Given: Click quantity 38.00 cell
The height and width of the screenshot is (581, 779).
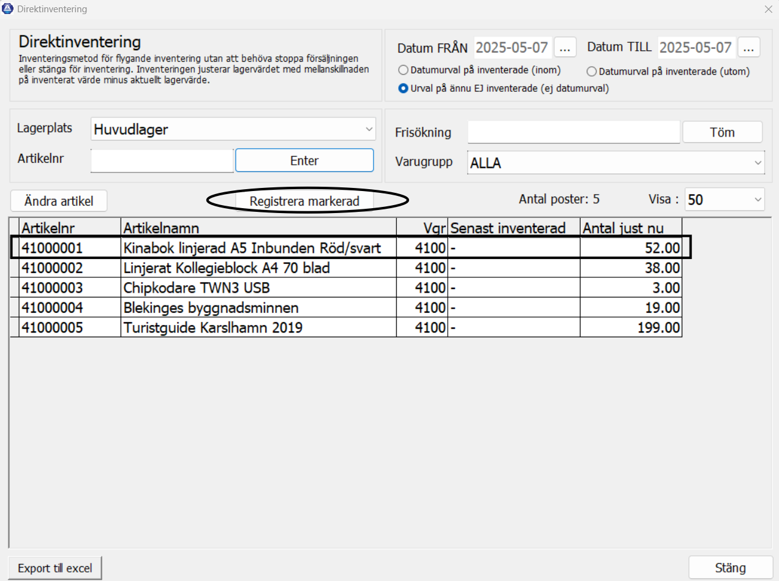Looking at the screenshot, I should (631, 268).
